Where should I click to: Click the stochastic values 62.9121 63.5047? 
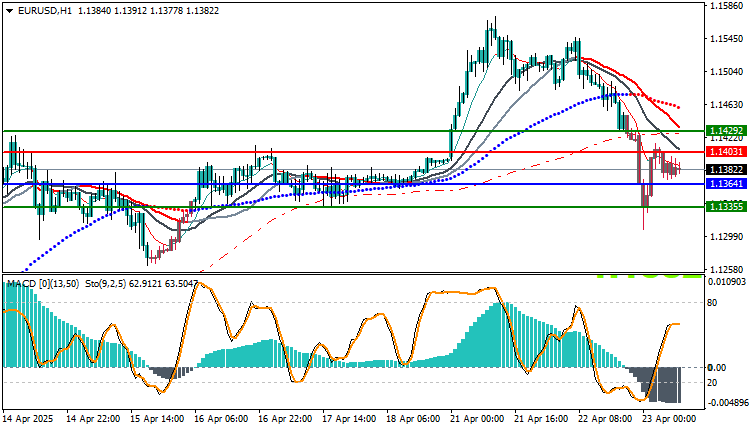[x=163, y=284]
